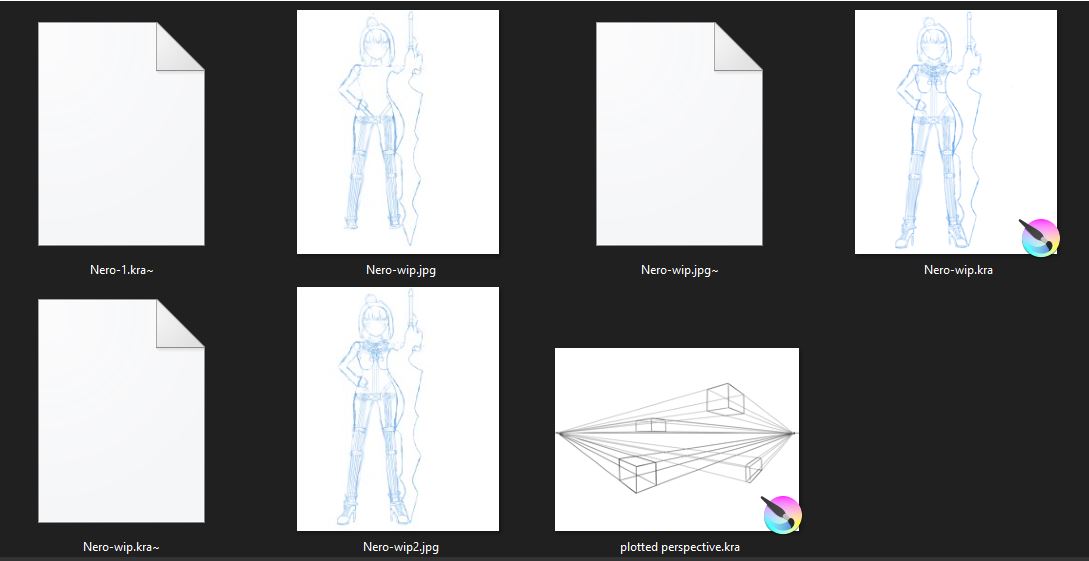Select the Nero-wip.jpg sketch thumbnail
This screenshot has height=561, width=1089.
(x=398, y=132)
